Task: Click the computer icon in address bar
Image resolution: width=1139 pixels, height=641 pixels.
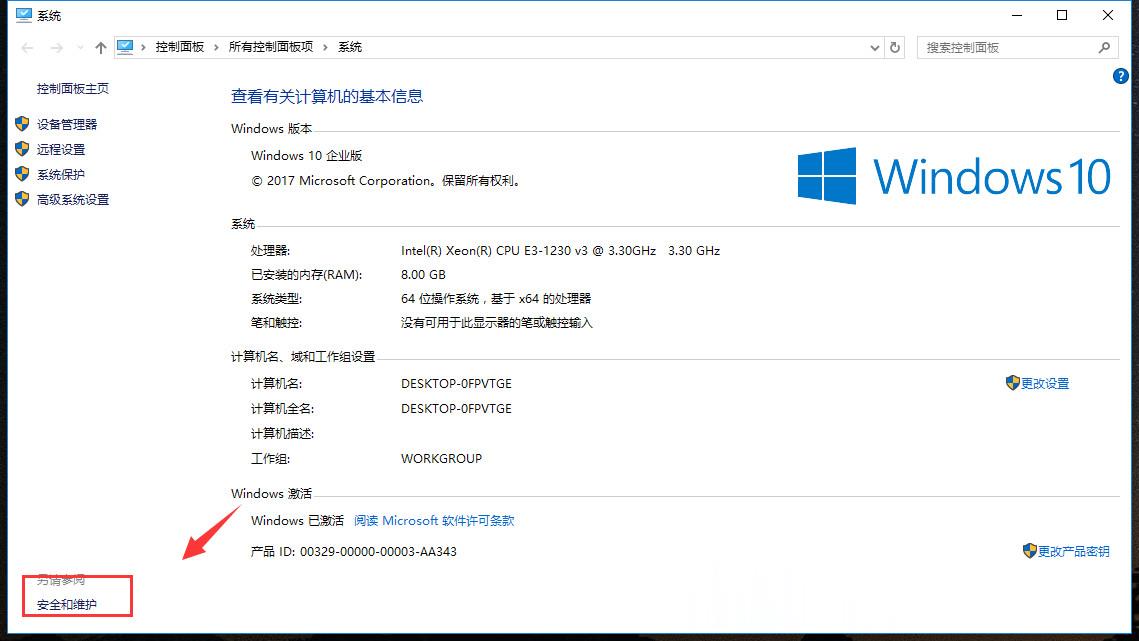Action: (125, 47)
